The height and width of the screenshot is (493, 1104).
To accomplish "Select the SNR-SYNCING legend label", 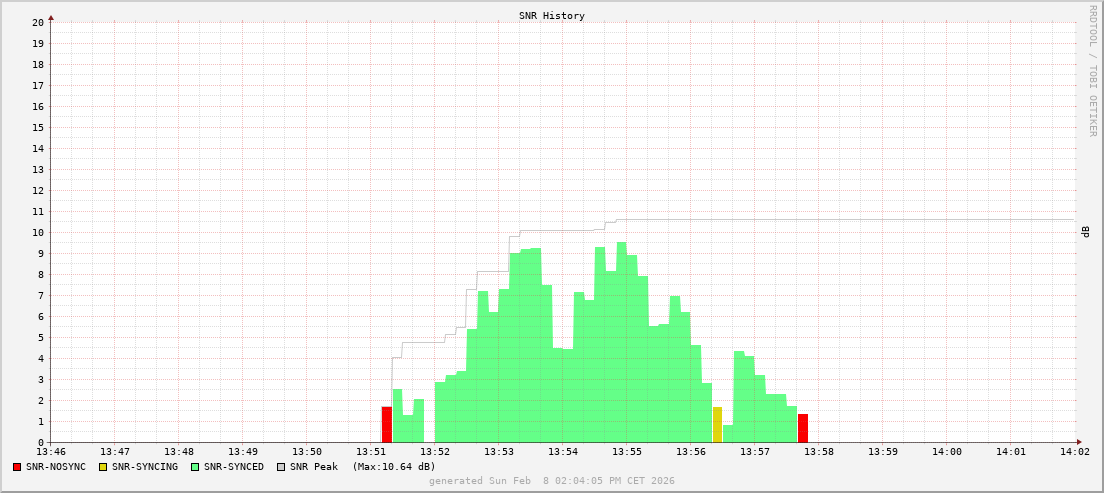I will [144, 467].
